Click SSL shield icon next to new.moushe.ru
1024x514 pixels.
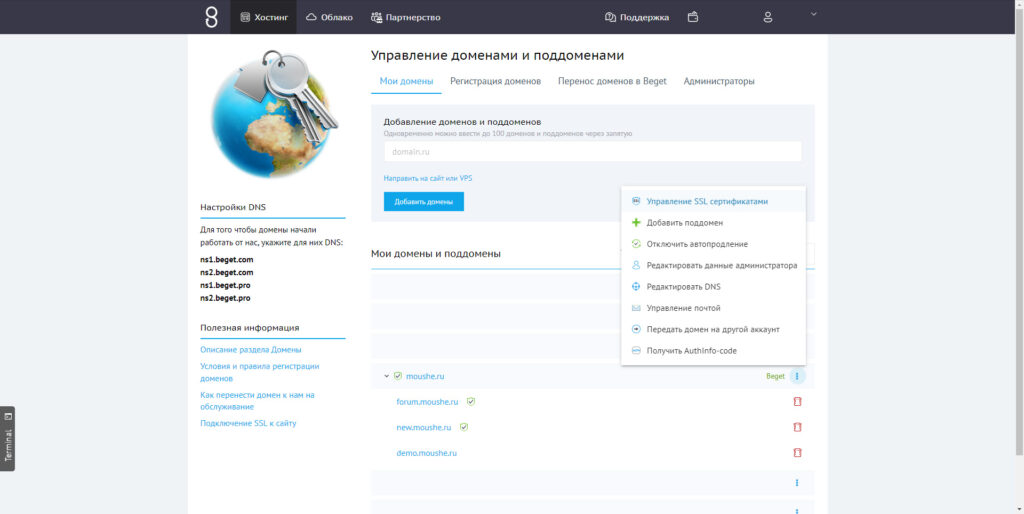tap(464, 427)
